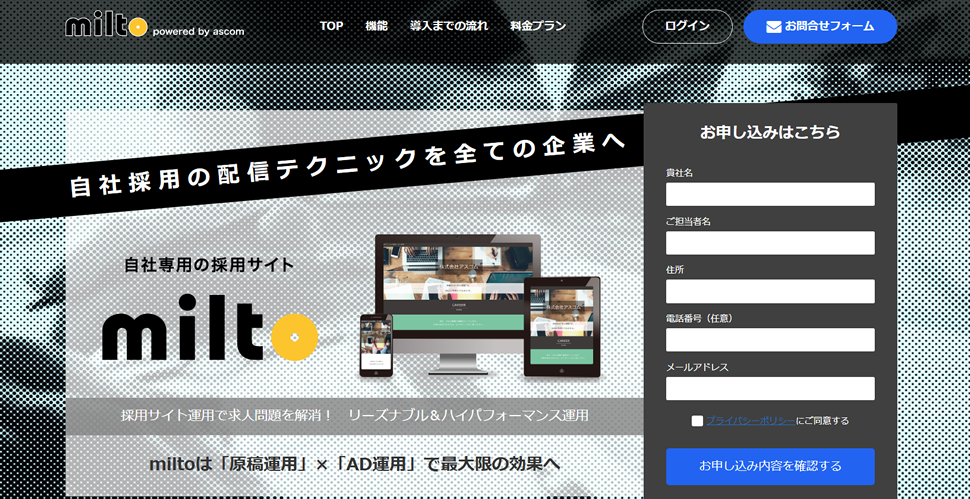
Task: Click into the ご担当者名 field
Action: (x=770, y=243)
